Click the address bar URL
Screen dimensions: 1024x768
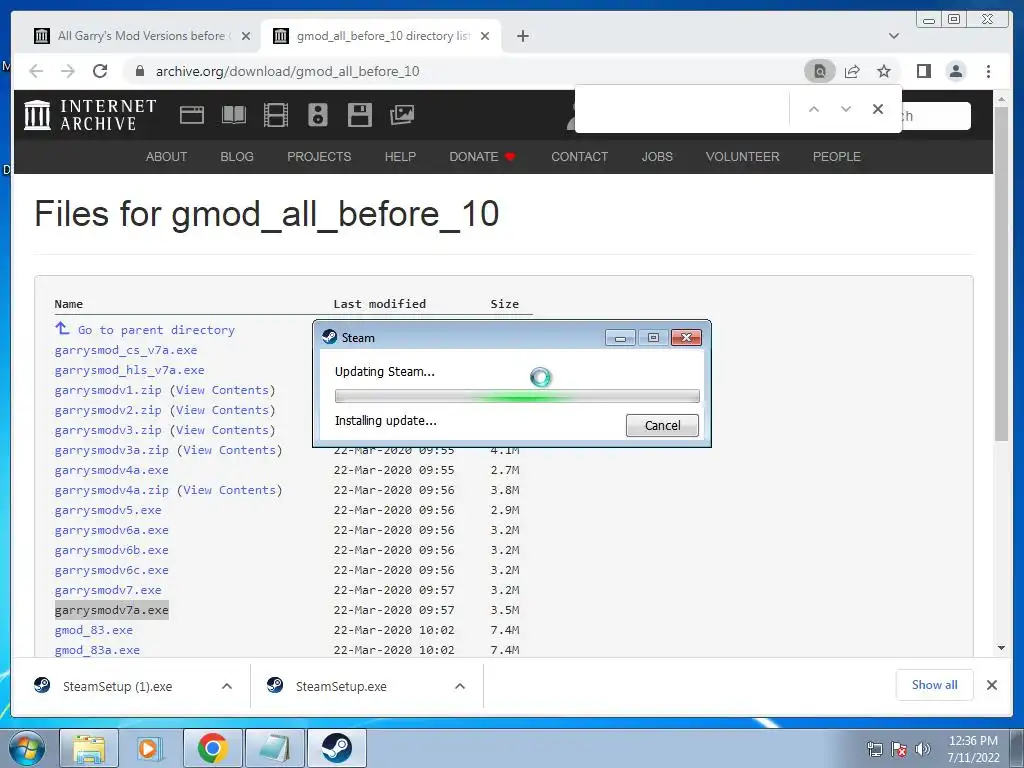point(287,71)
